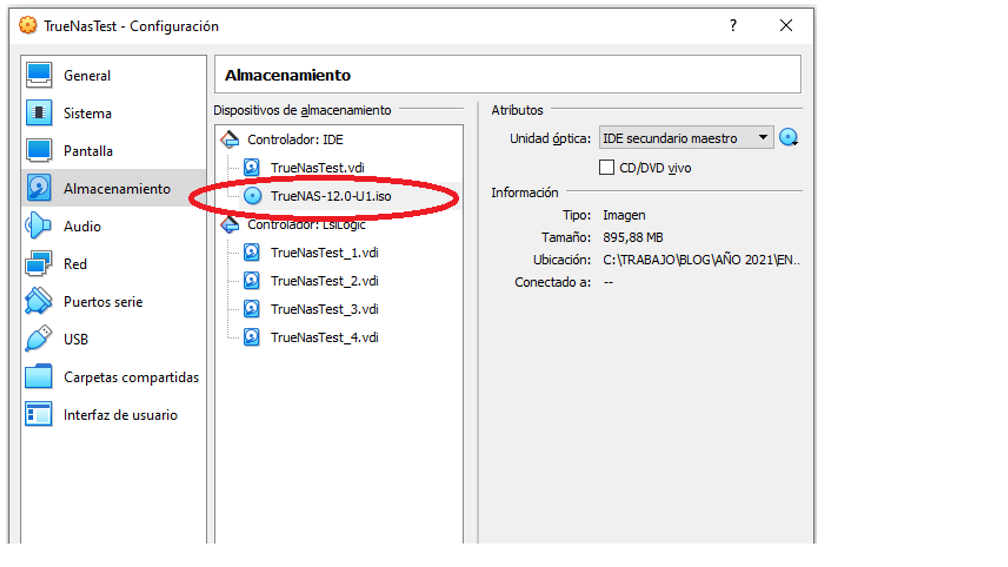Select TrueNasTest_3.vdi in the storage tree
The height and width of the screenshot is (567, 1008).
pyautogui.click(x=325, y=309)
